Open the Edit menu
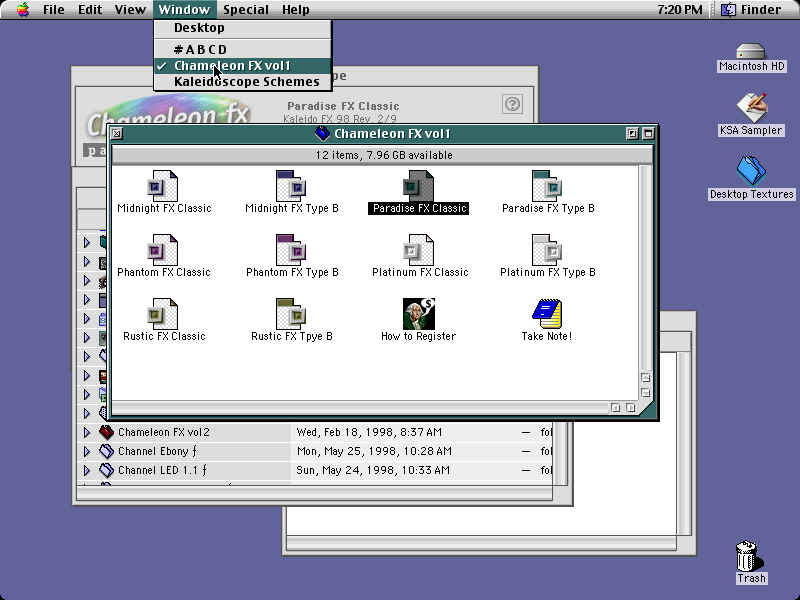 click(x=90, y=9)
